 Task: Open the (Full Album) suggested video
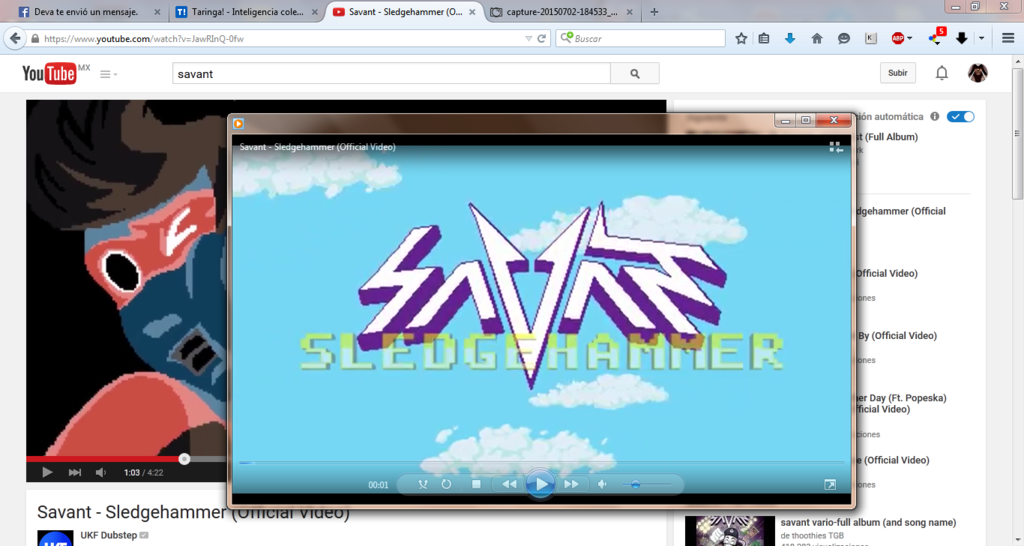pos(887,137)
